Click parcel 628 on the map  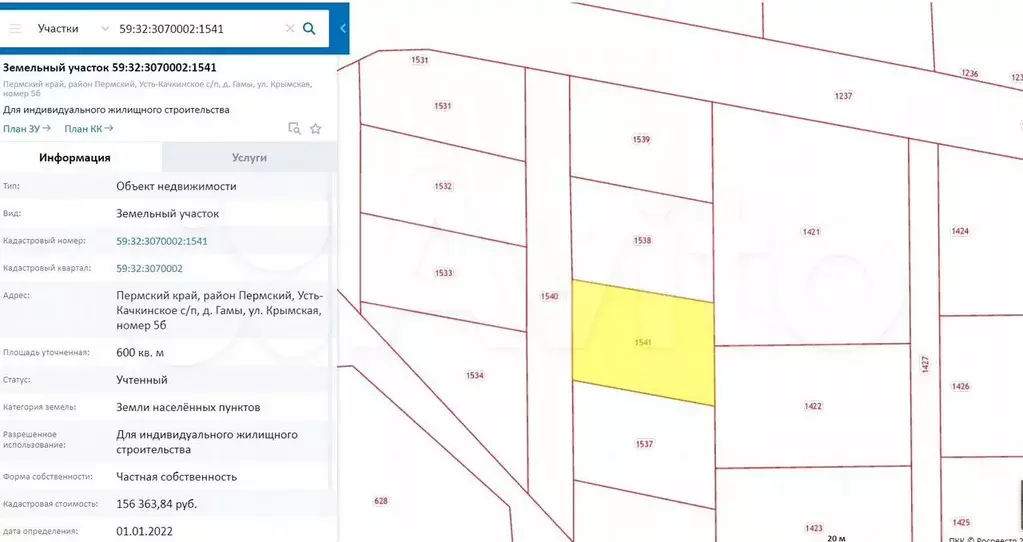point(381,501)
